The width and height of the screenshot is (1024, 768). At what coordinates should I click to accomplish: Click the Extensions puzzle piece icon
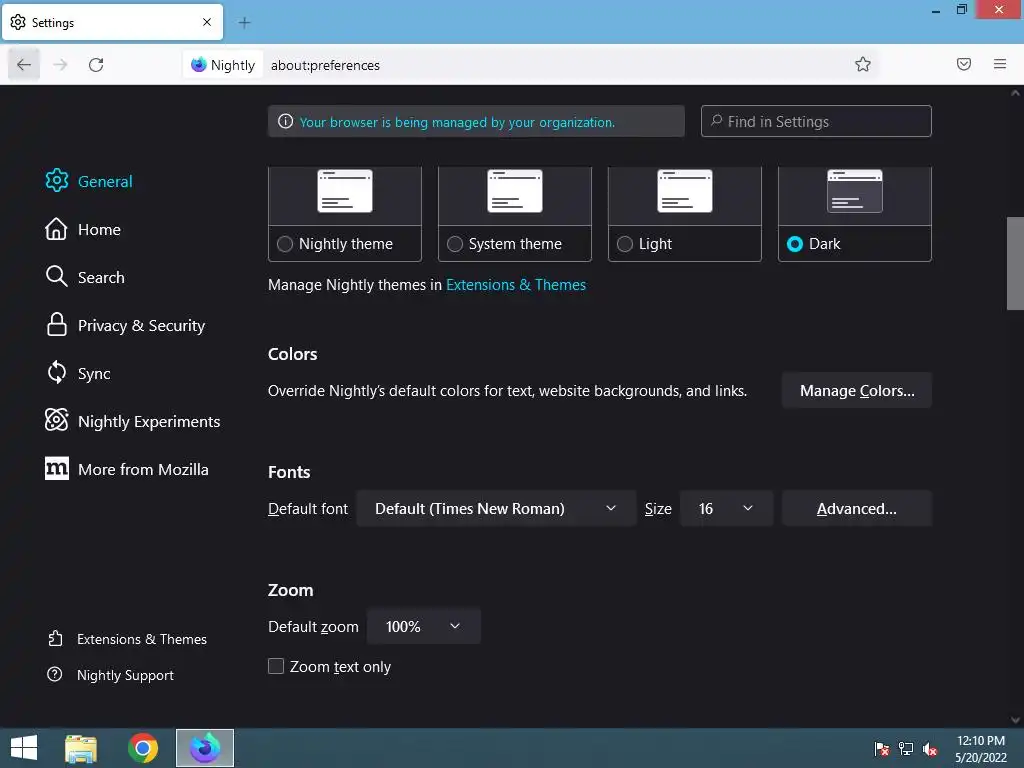(56, 638)
